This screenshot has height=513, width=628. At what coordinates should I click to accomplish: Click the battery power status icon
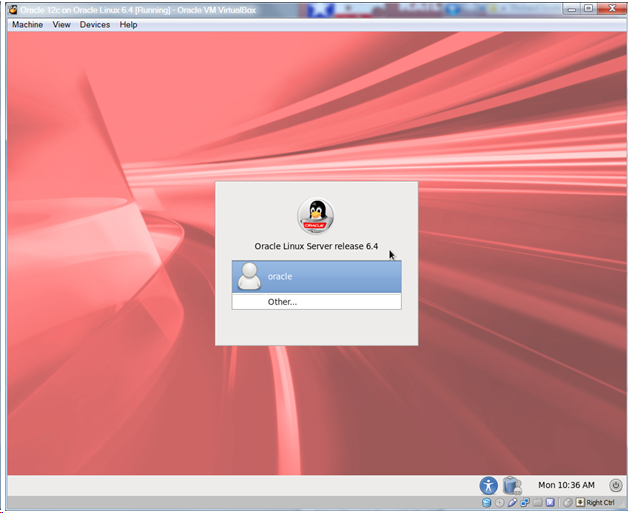pyautogui.click(x=512, y=485)
